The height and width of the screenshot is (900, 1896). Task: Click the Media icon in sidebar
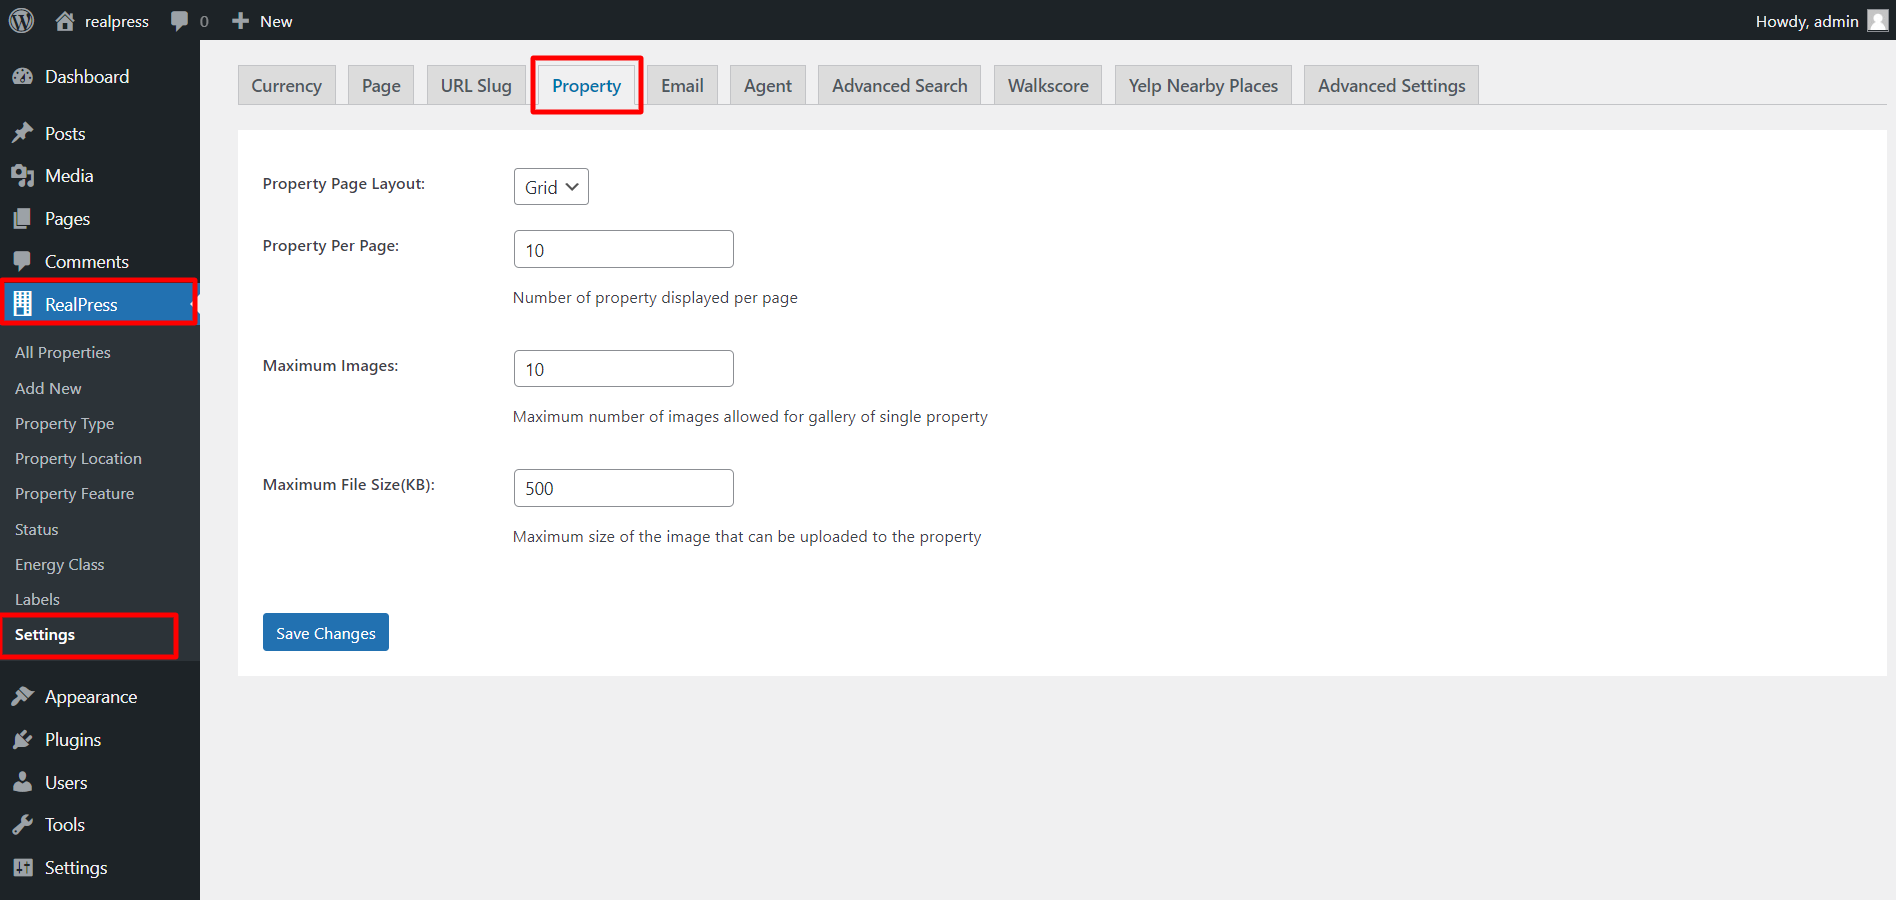(x=22, y=176)
